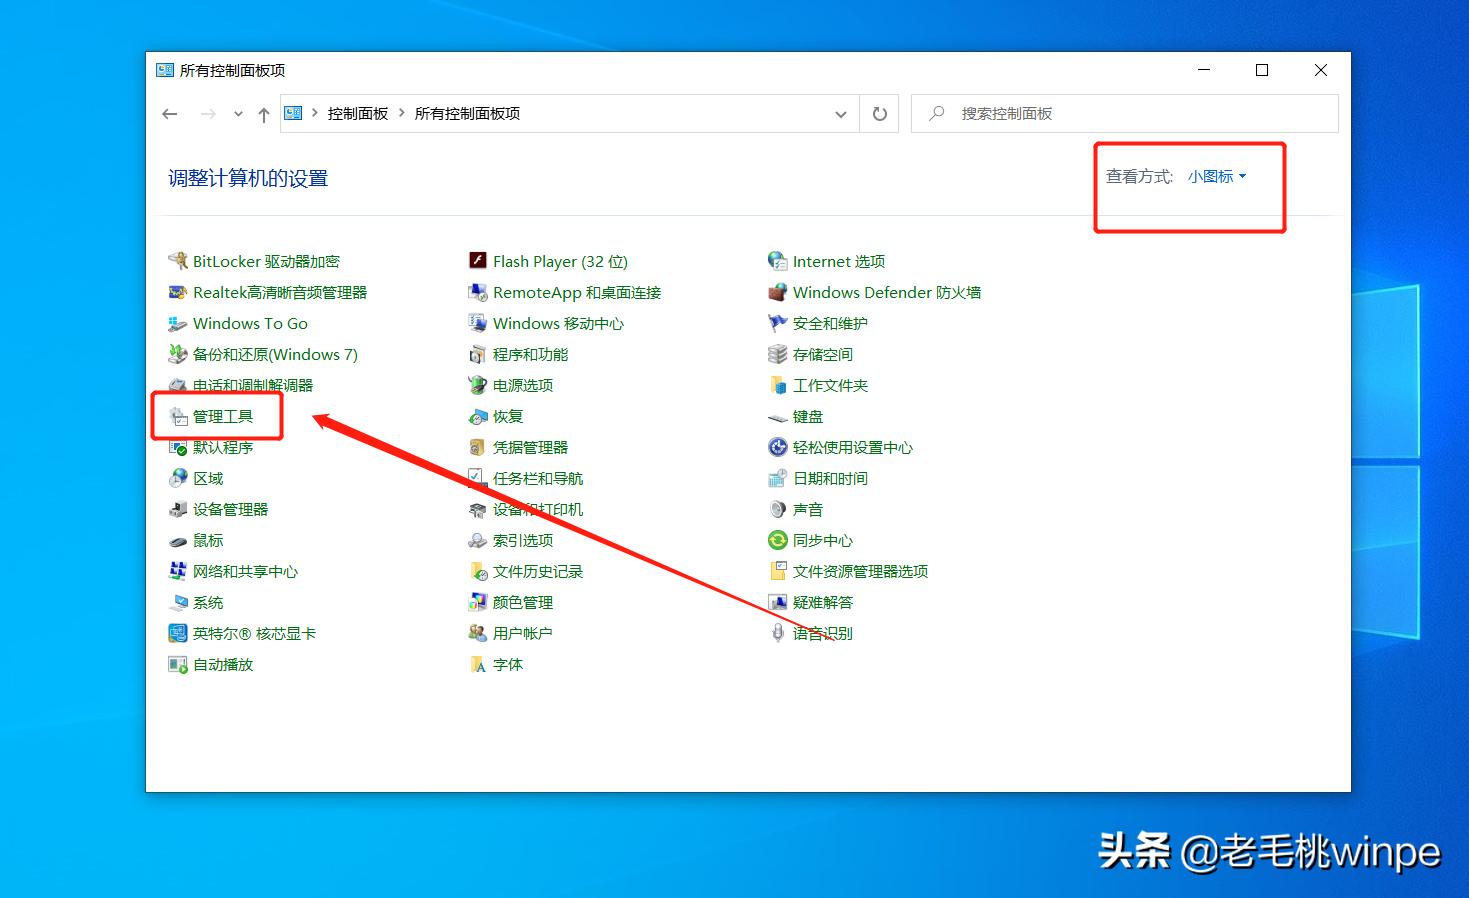Screen dimensions: 1469x898
Task: Expand the address bar history dropdown
Action: coord(841,113)
